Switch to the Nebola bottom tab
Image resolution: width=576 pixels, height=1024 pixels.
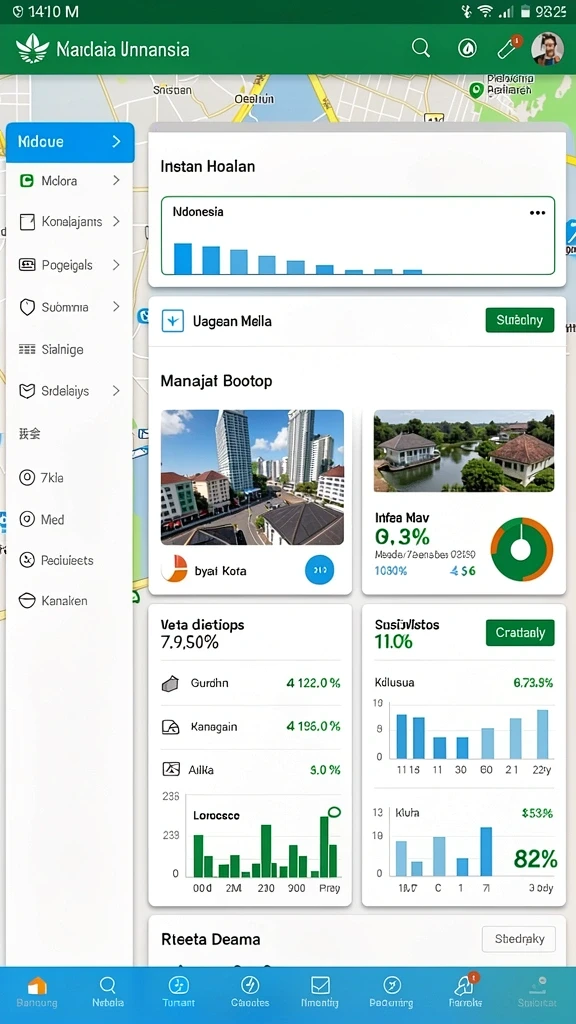(x=108, y=991)
